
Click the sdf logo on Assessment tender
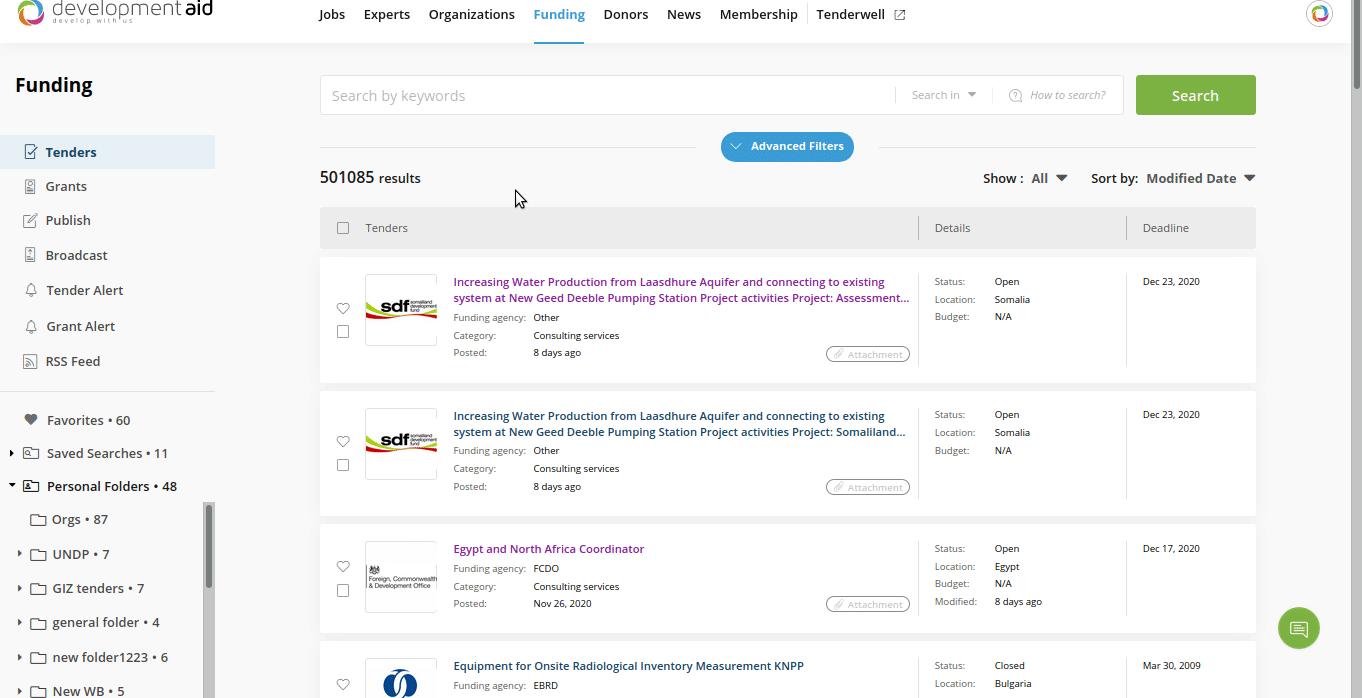(401, 310)
